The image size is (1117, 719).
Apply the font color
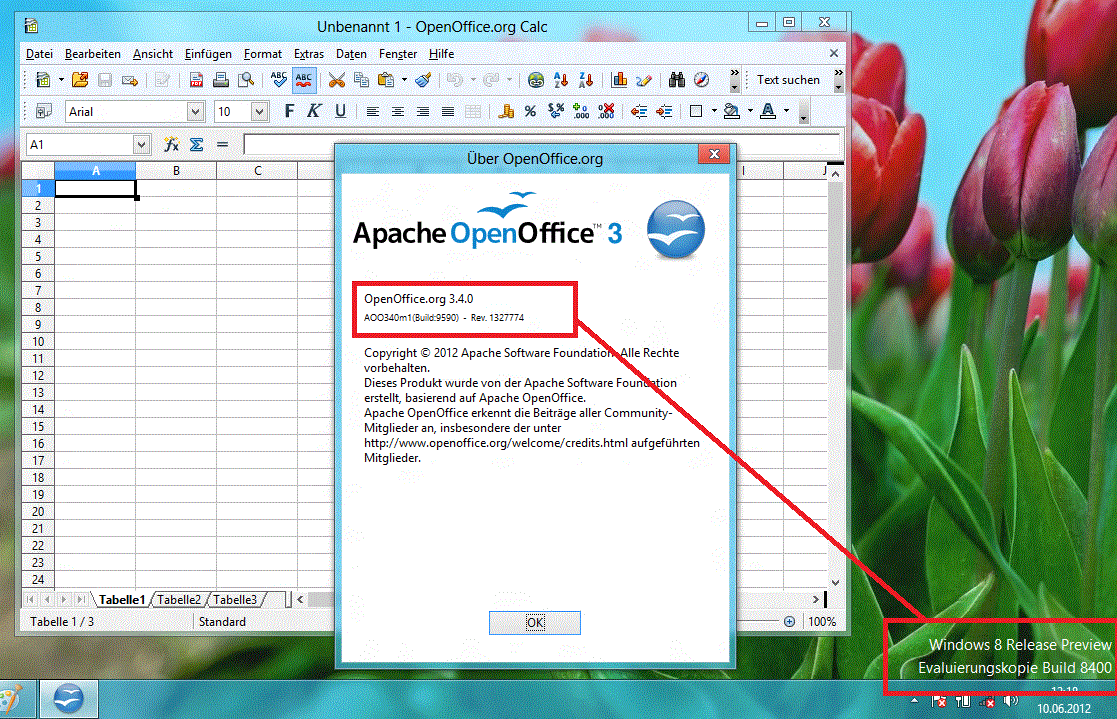[768, 111]
